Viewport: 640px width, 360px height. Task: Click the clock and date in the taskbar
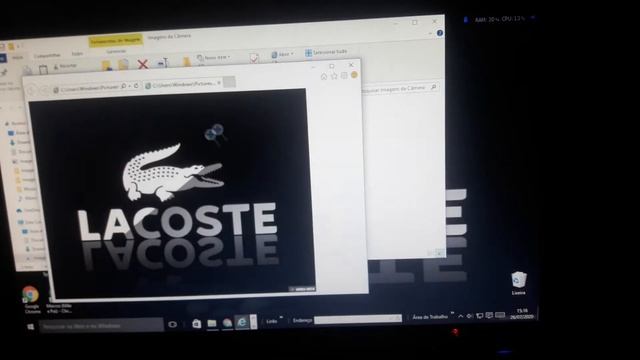tap(522, 314)
